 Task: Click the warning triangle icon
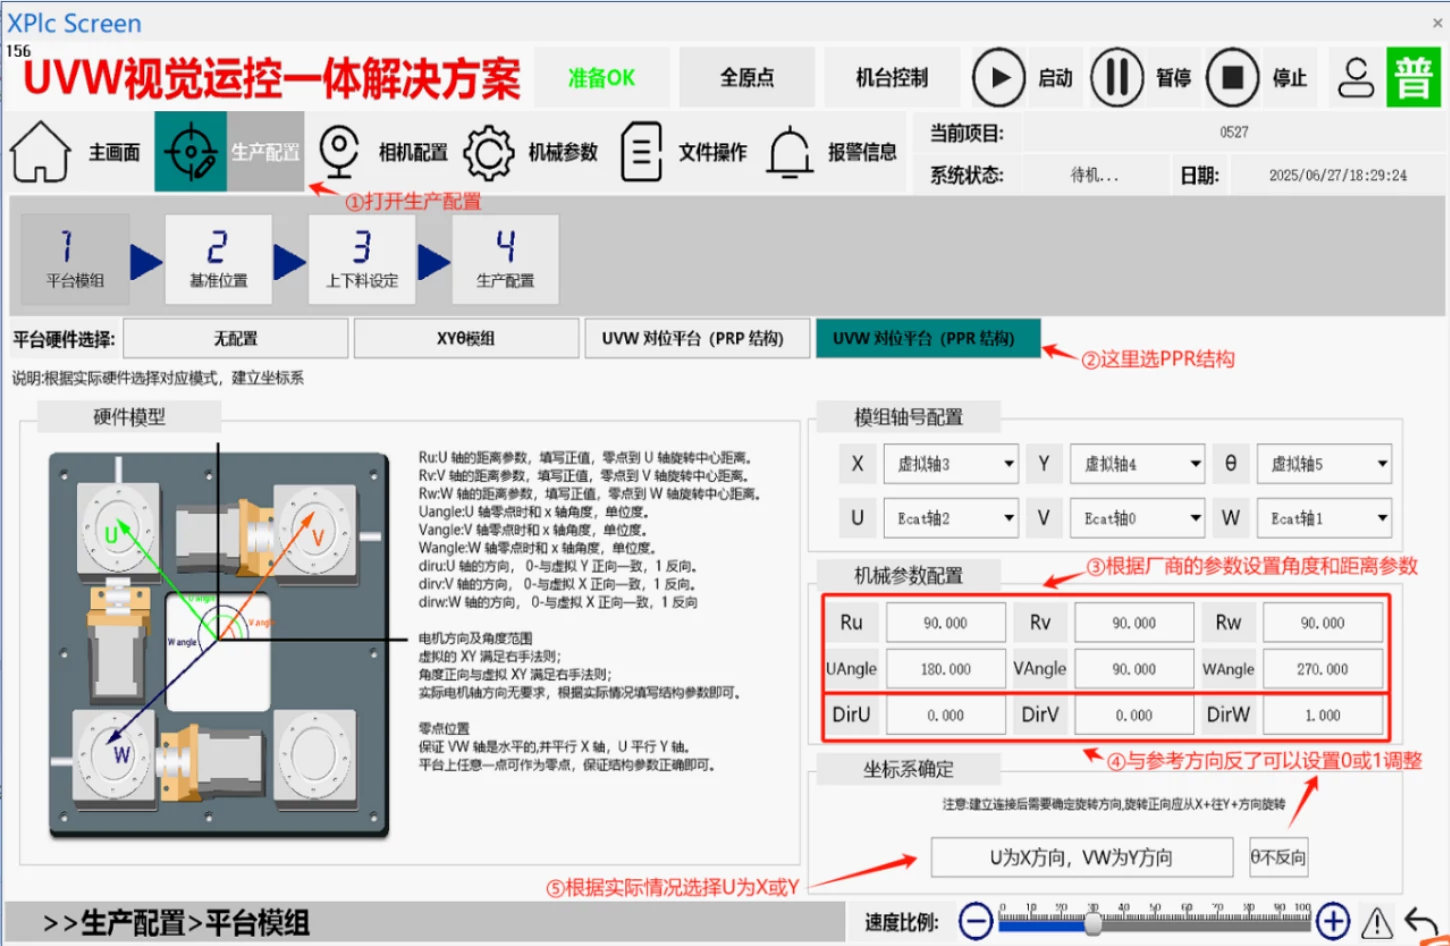tap(1377, 921)
